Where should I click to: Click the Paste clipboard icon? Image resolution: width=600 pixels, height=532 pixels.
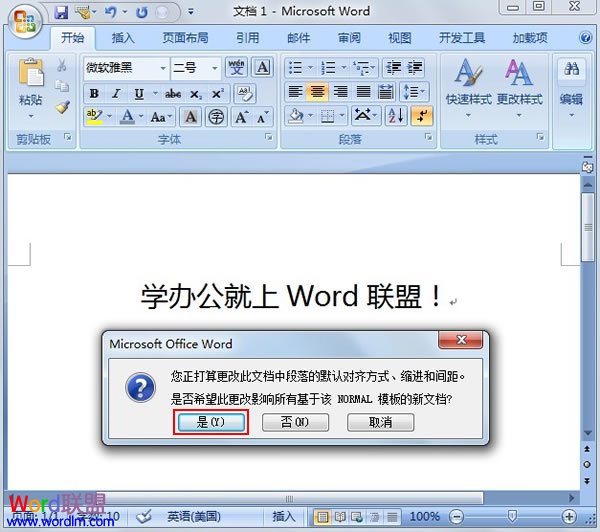pyautogui.click(x=31, y=72)
